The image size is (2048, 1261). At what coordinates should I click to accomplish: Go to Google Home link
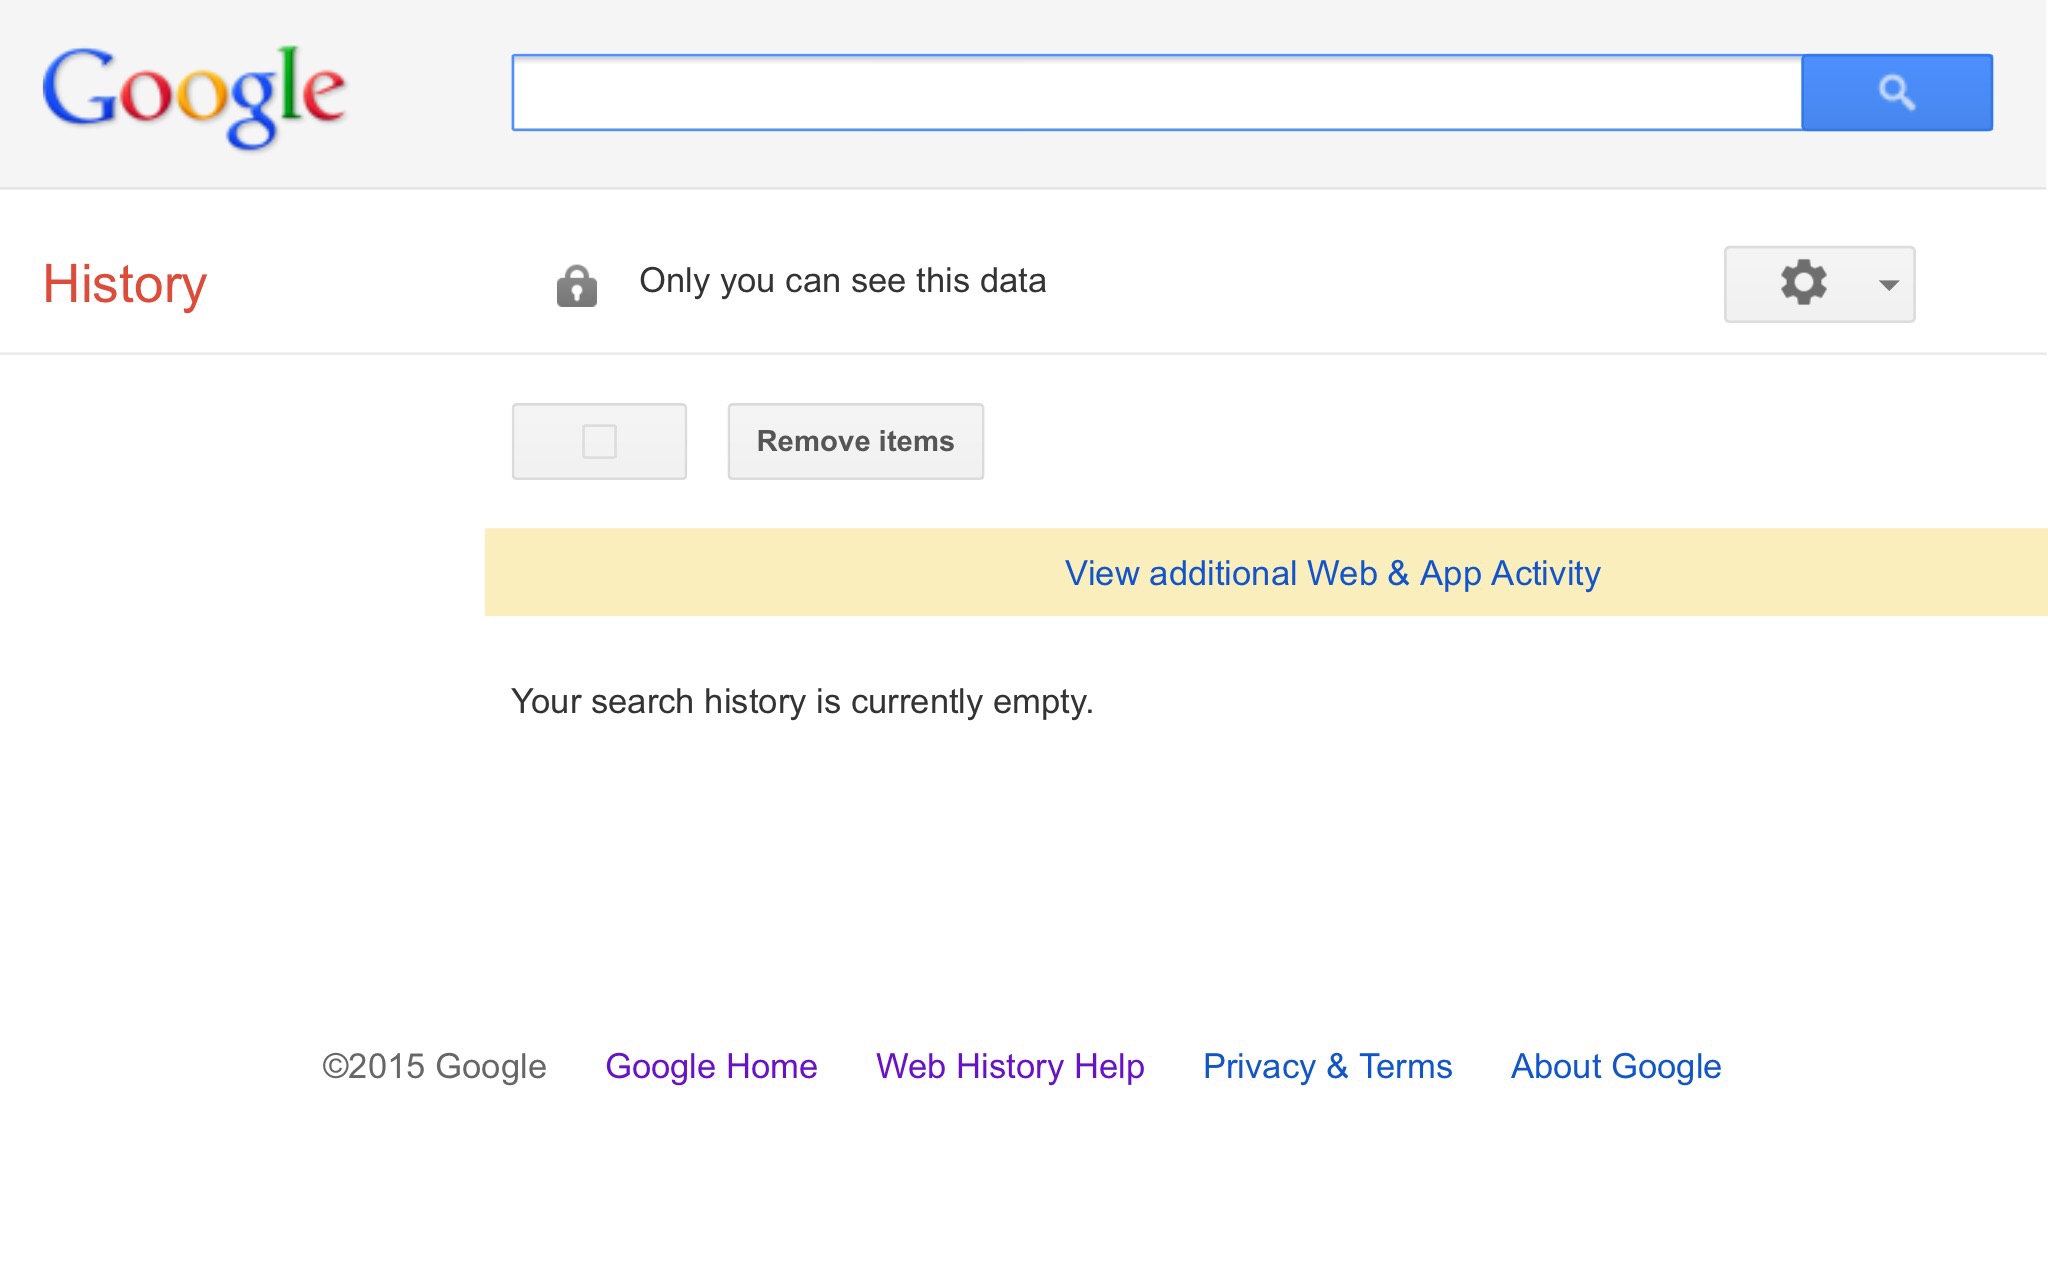[711, 1066]
